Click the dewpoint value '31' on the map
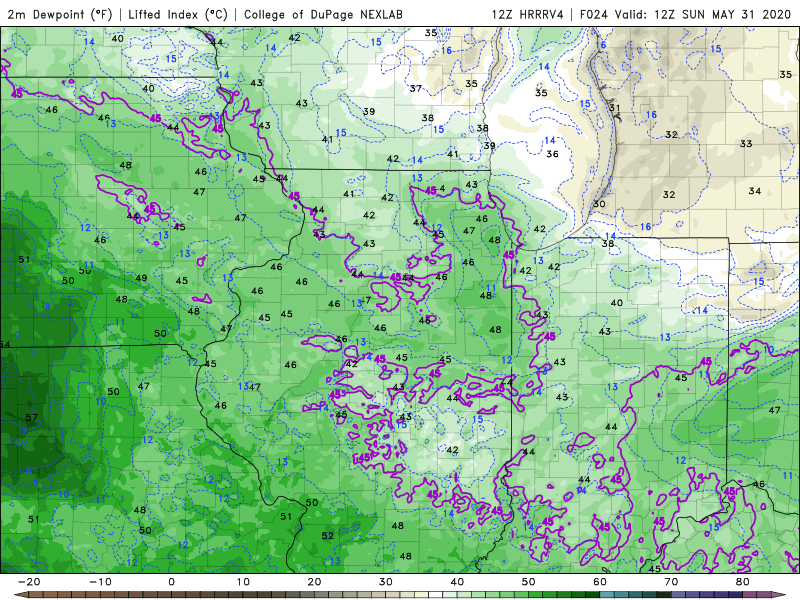800x600 pixels. 615,108
